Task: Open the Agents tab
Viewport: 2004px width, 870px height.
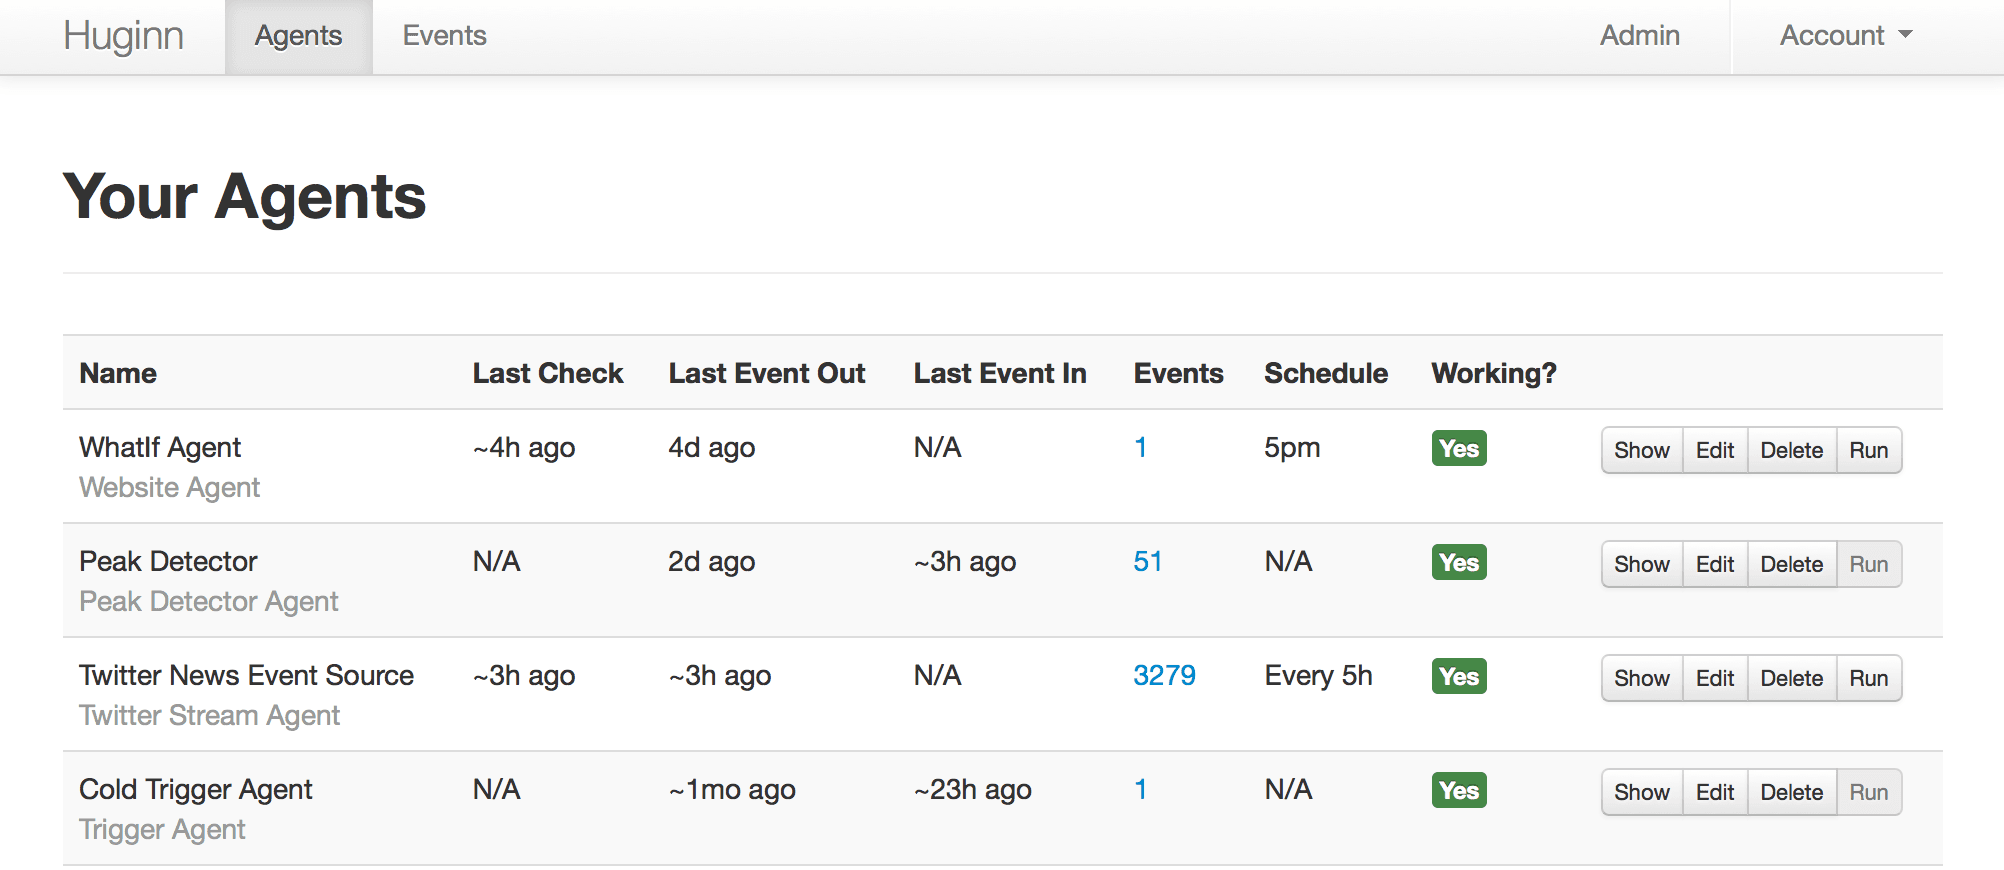Action: coord(298,36)
